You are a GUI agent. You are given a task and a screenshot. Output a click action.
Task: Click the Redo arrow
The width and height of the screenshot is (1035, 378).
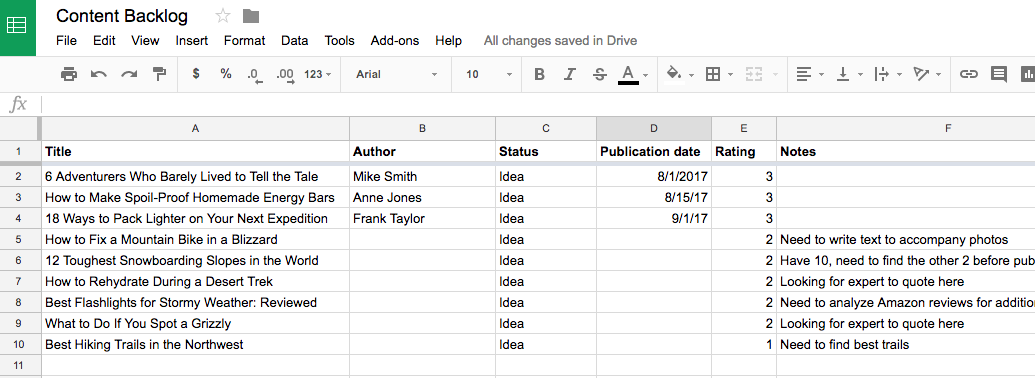pyautogui.click(x=129, y=74)
